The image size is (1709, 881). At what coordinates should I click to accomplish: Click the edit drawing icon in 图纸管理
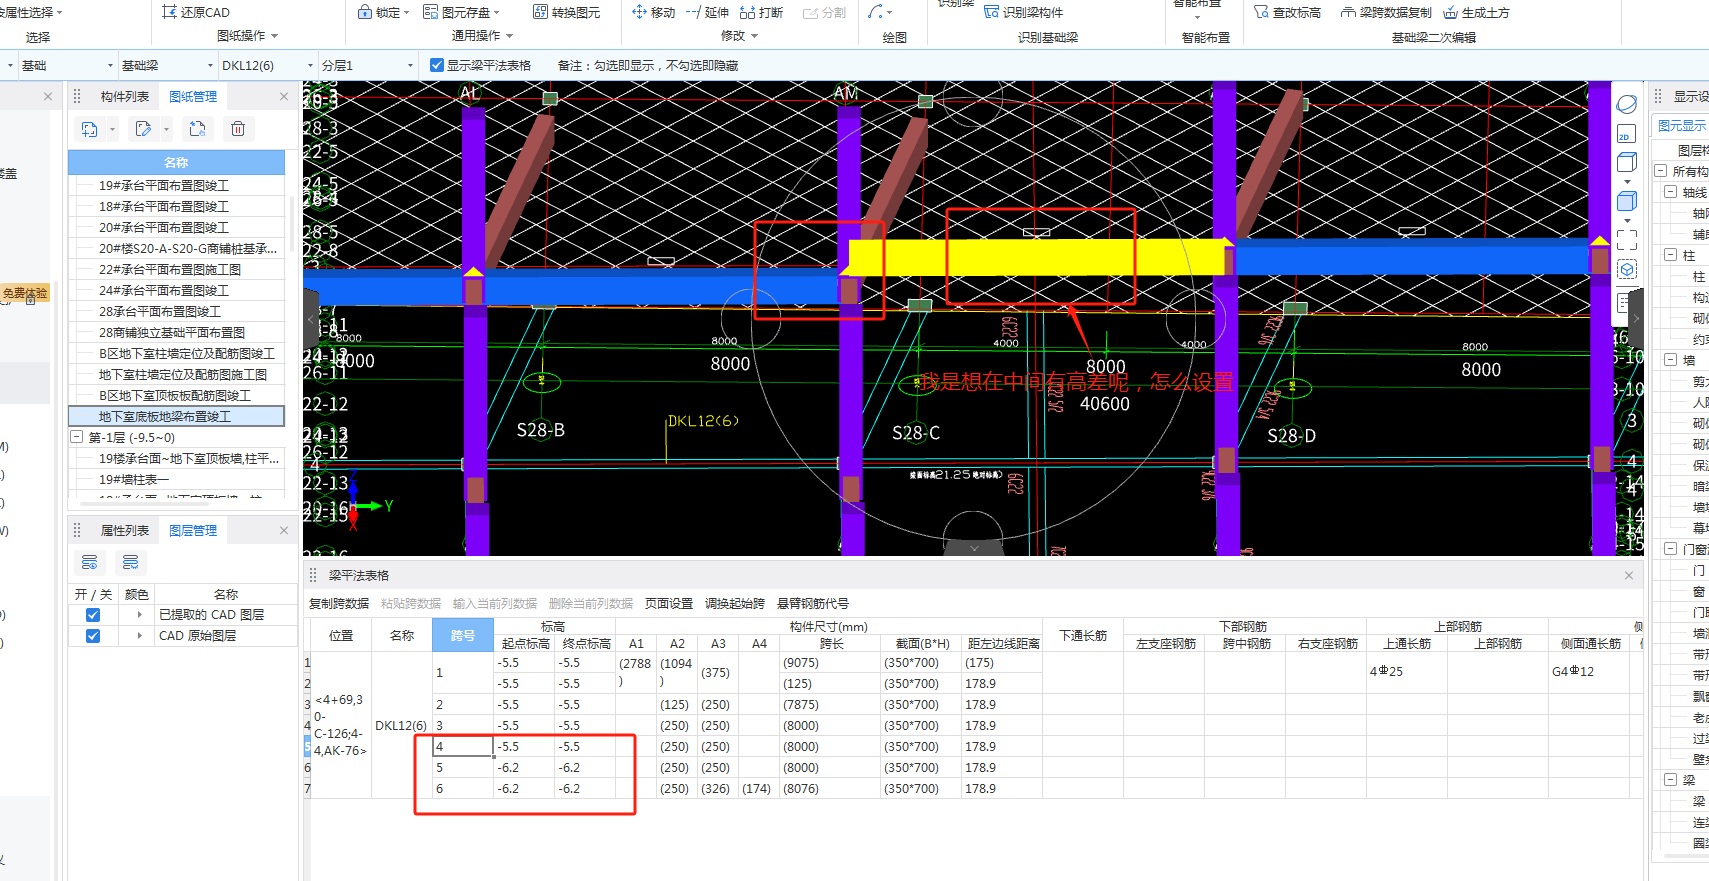pyautogui.click(x=144, y=129)
